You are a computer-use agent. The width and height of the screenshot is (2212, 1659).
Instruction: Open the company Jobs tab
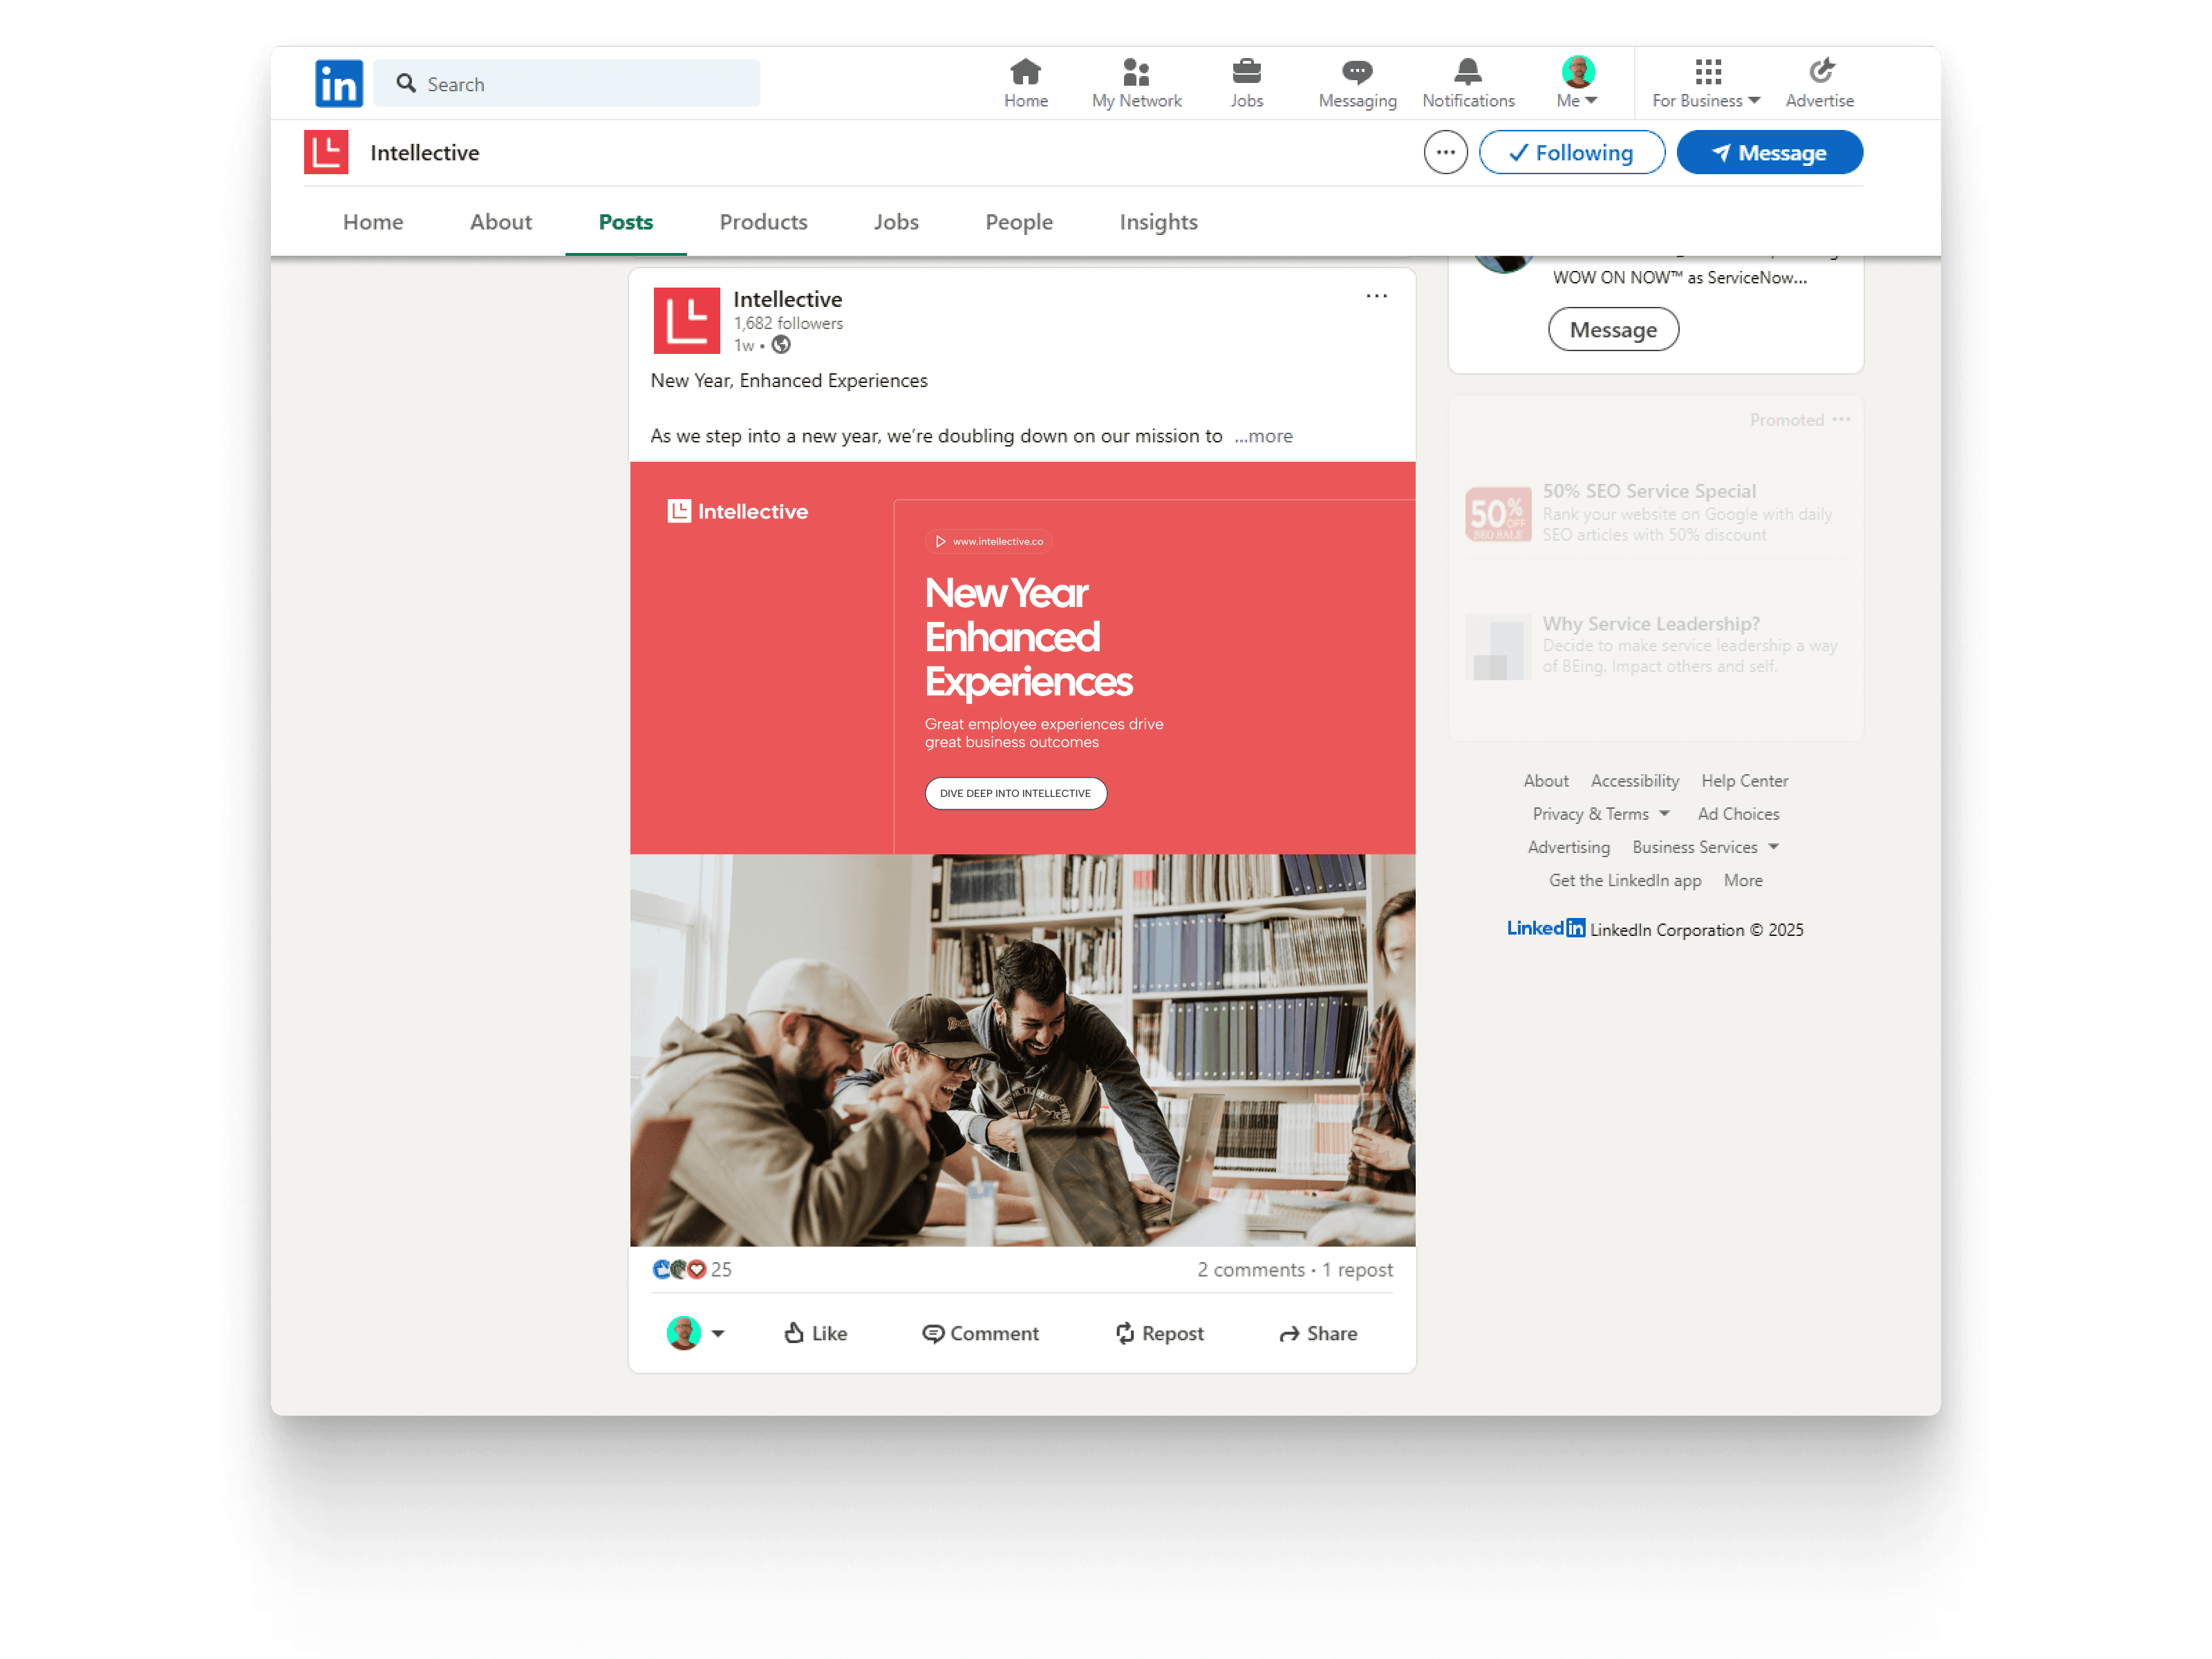pyautogui.click(x=896, y=222)
